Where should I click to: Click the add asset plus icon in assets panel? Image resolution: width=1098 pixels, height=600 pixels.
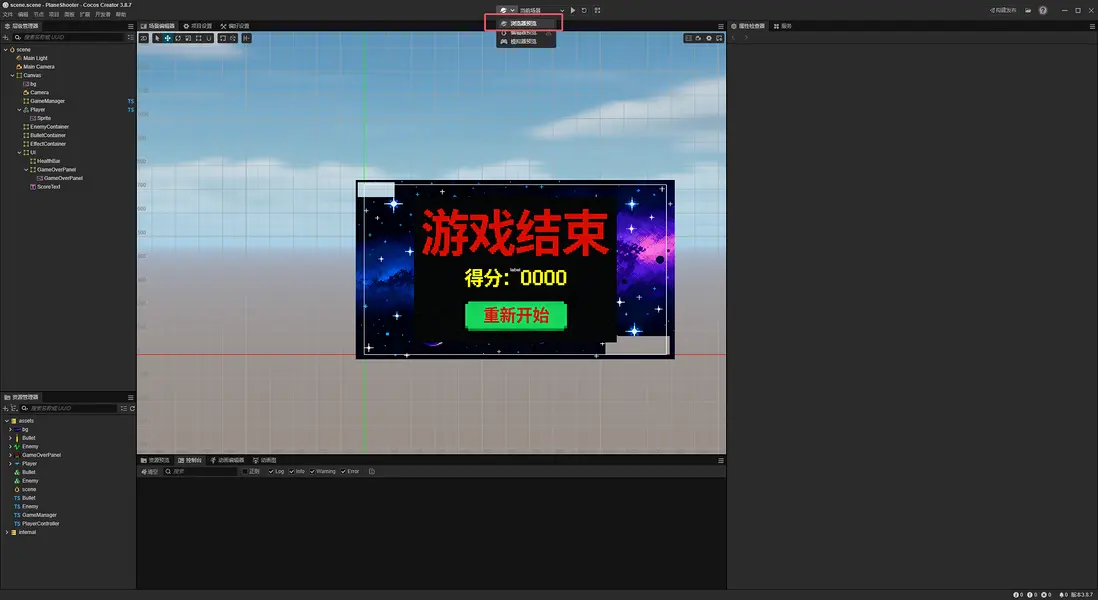[x=6, y=408]
